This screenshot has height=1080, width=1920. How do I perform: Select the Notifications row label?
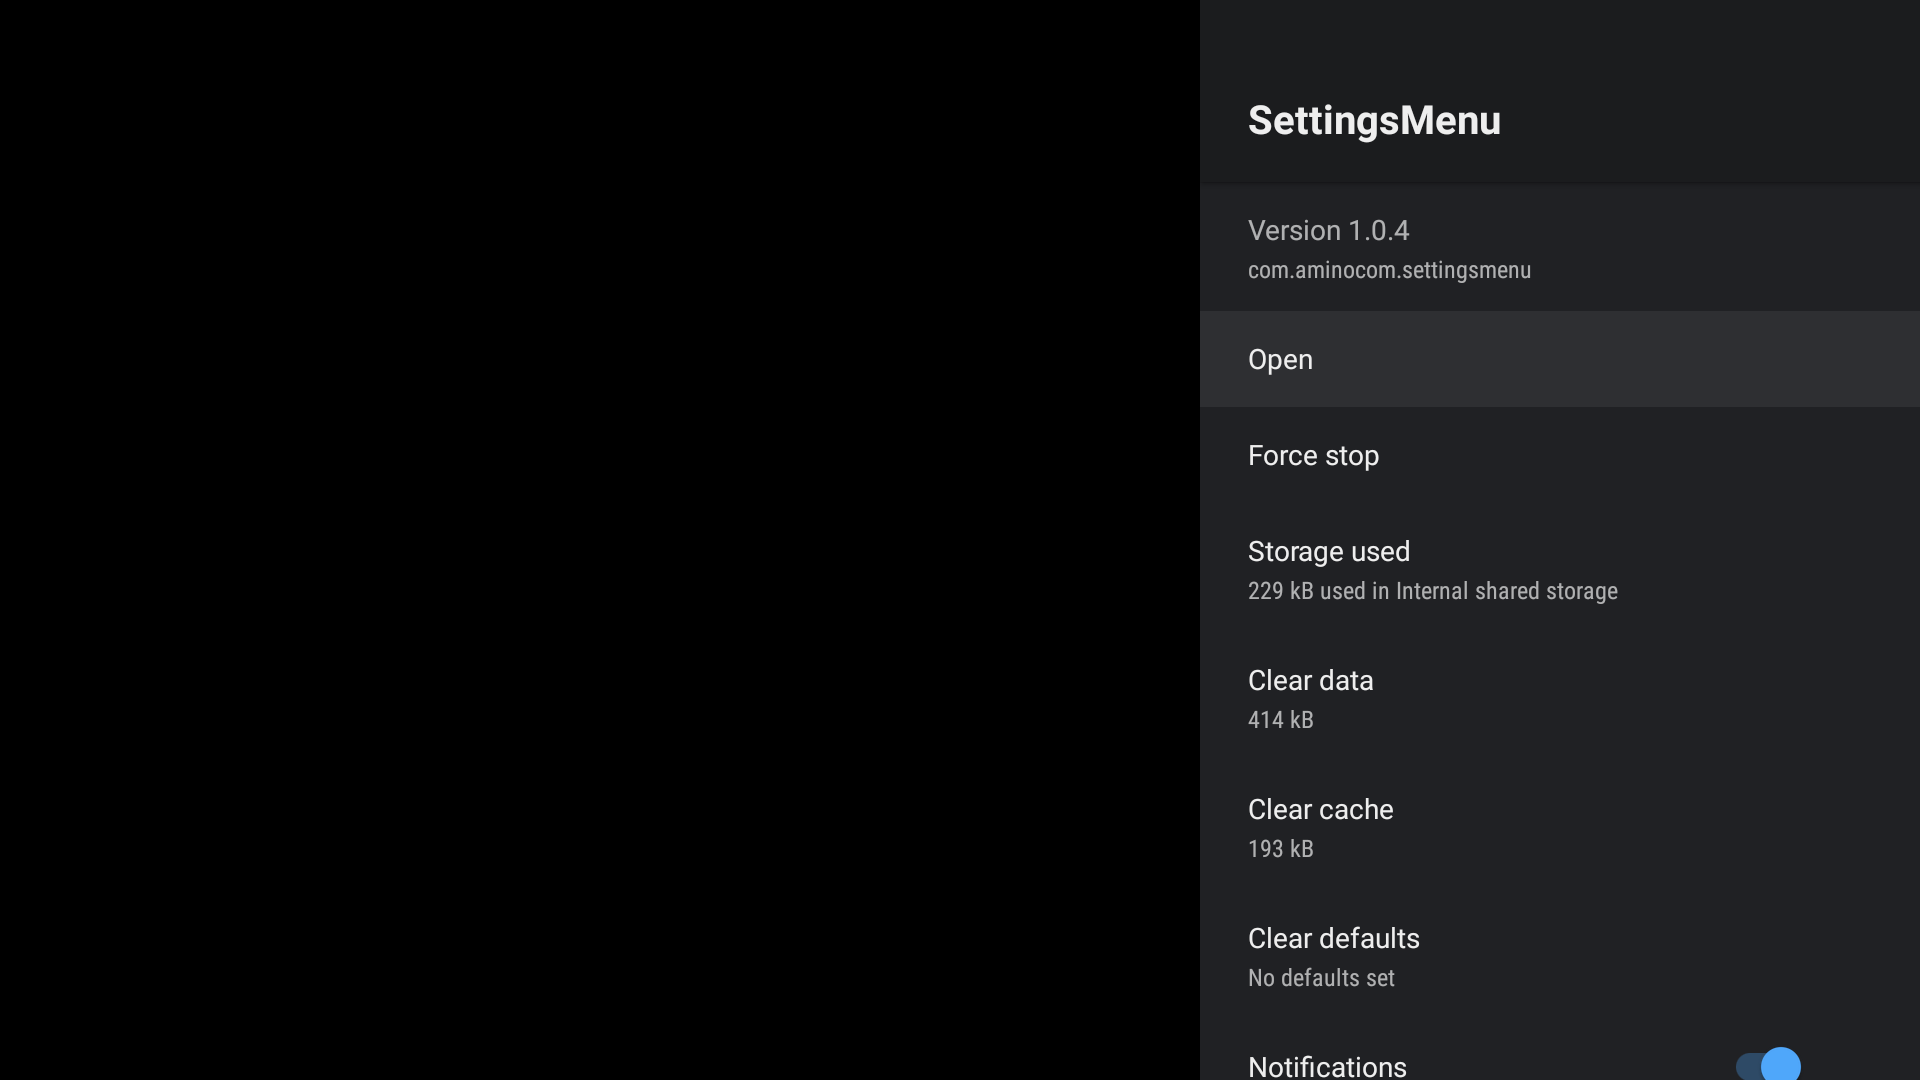coord(1327,1066)
